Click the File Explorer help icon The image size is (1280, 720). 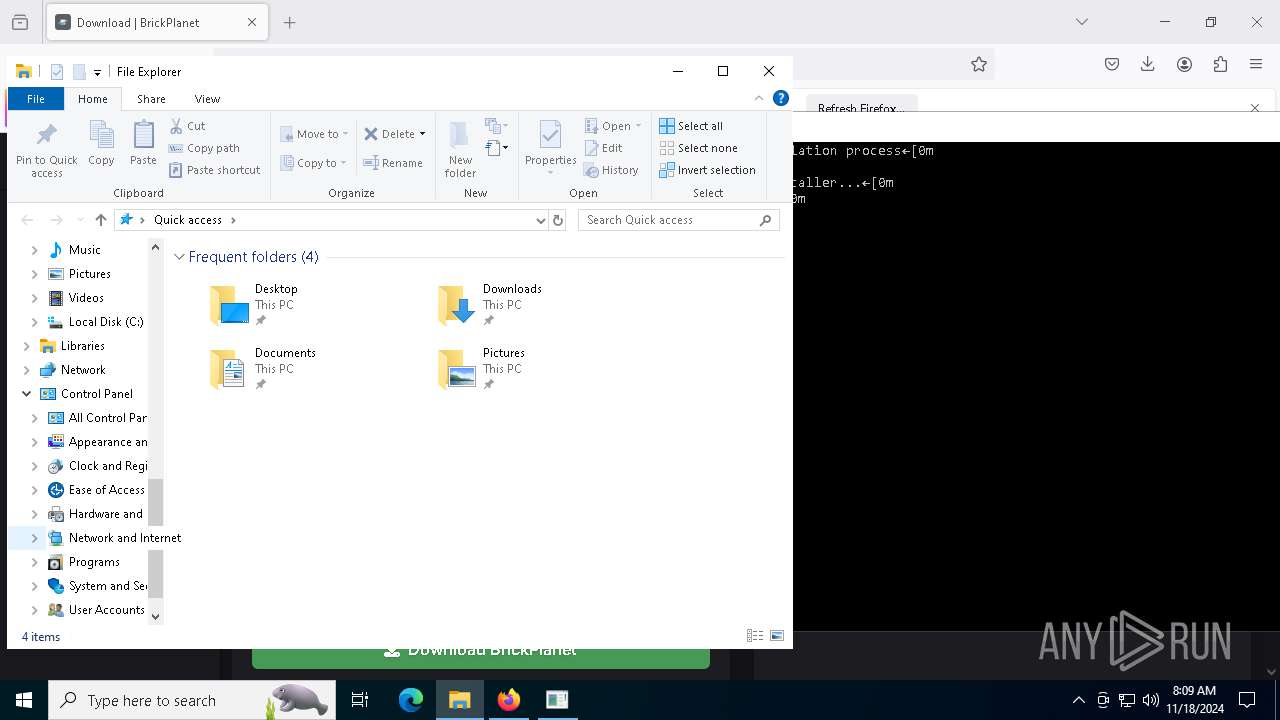(781, 98)
